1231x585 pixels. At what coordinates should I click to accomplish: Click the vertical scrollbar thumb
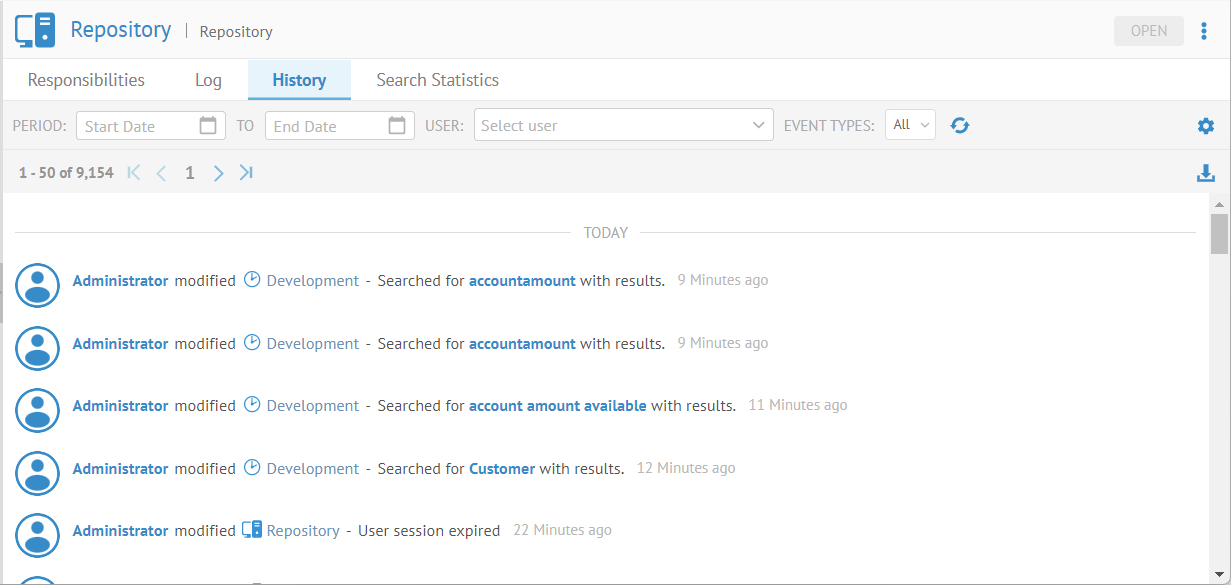1219,234
